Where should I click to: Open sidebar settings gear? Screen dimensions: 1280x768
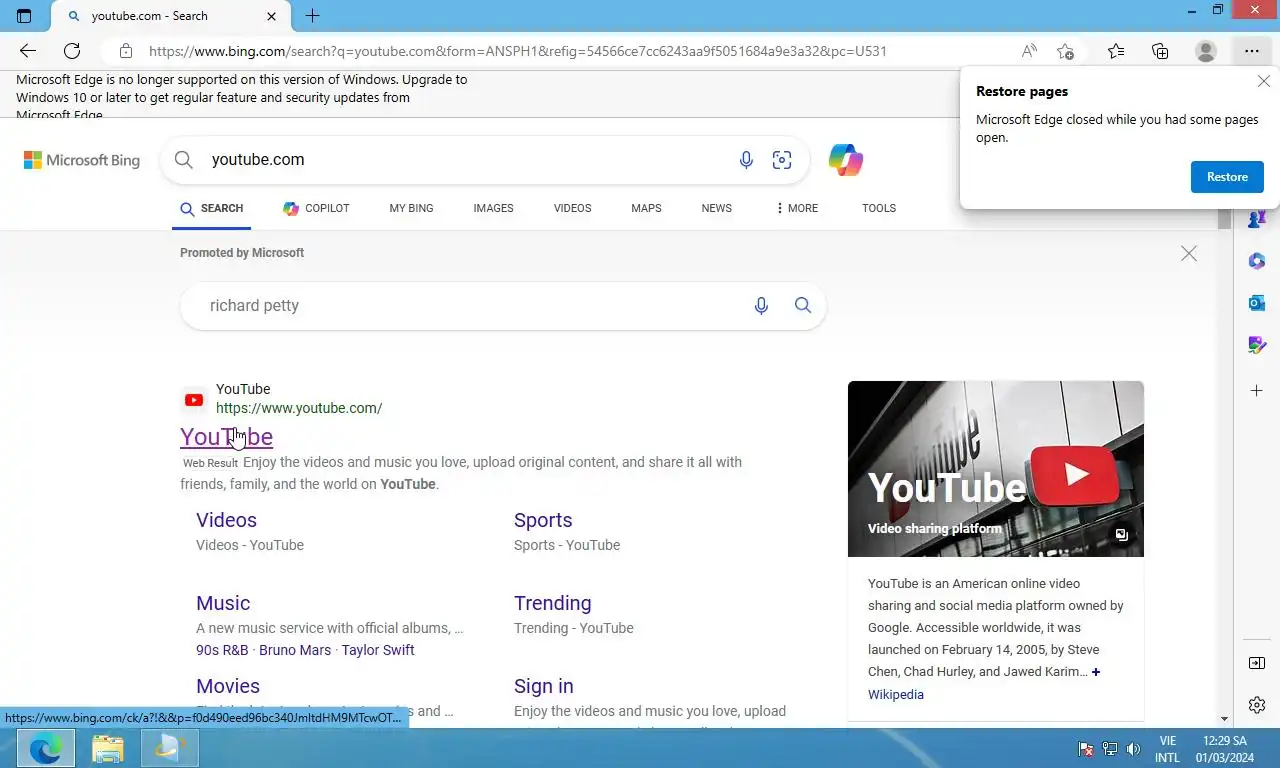[x=1257, y=705]
